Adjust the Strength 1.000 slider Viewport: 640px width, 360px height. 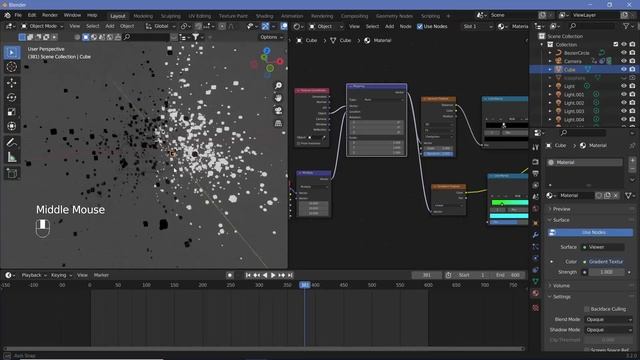tap(607, 272)
